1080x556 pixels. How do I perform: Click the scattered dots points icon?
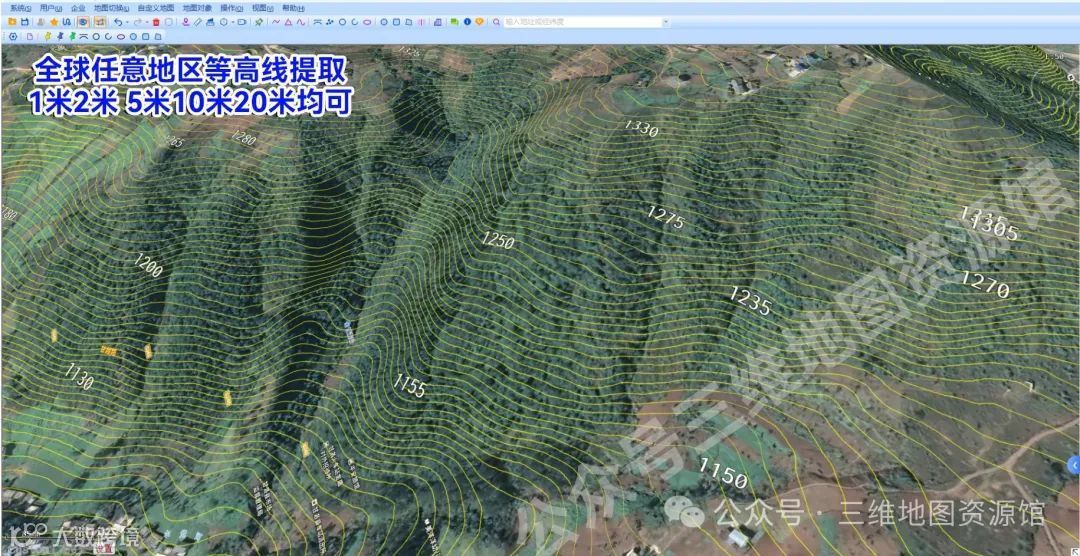[x=329, y=22]
